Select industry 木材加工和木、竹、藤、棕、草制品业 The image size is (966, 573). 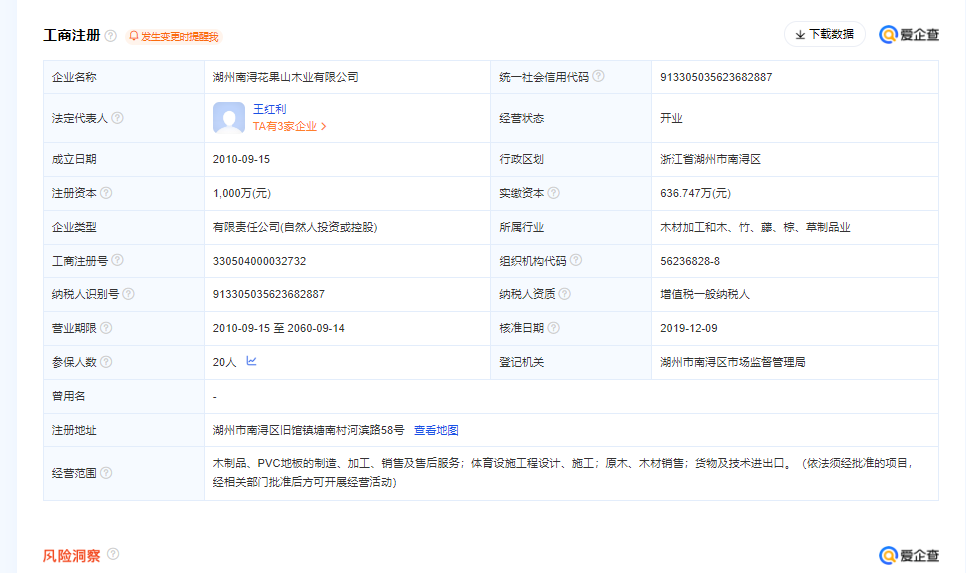(x=755, y=227)
